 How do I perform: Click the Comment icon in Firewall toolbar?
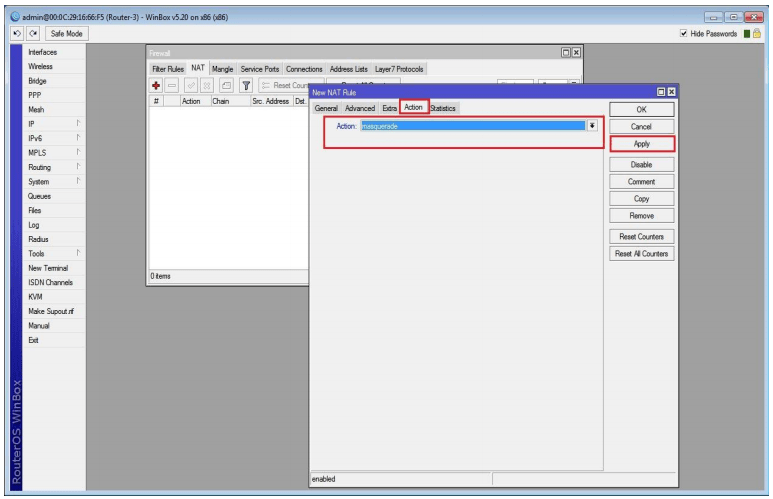tap(227, 87)
